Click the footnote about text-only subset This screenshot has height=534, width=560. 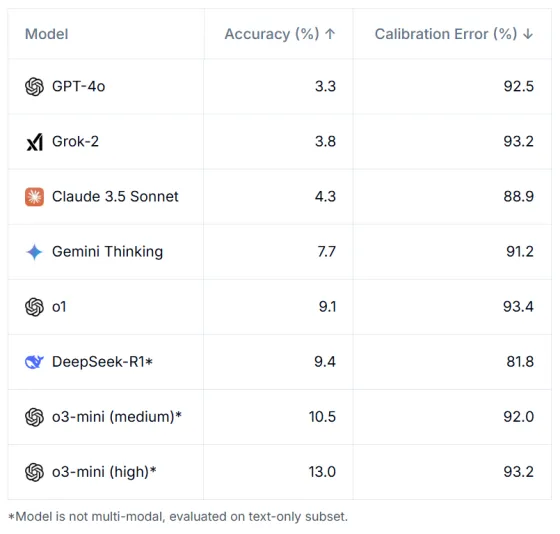(x=178, y=516)
